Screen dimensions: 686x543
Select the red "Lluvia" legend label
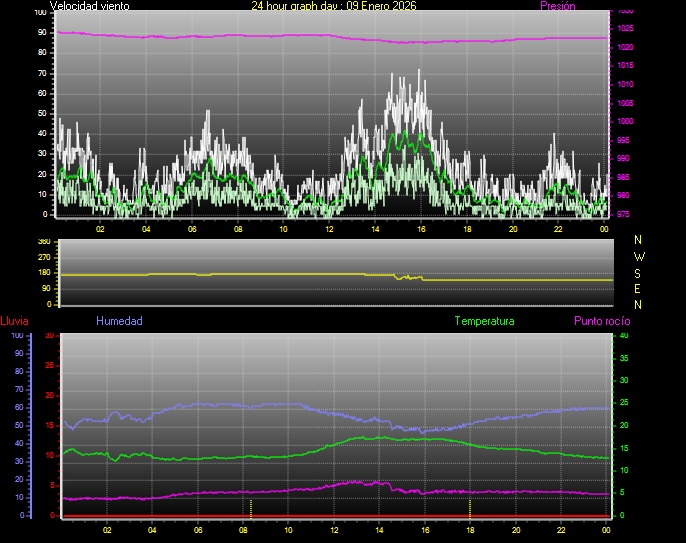pos(14,321)
